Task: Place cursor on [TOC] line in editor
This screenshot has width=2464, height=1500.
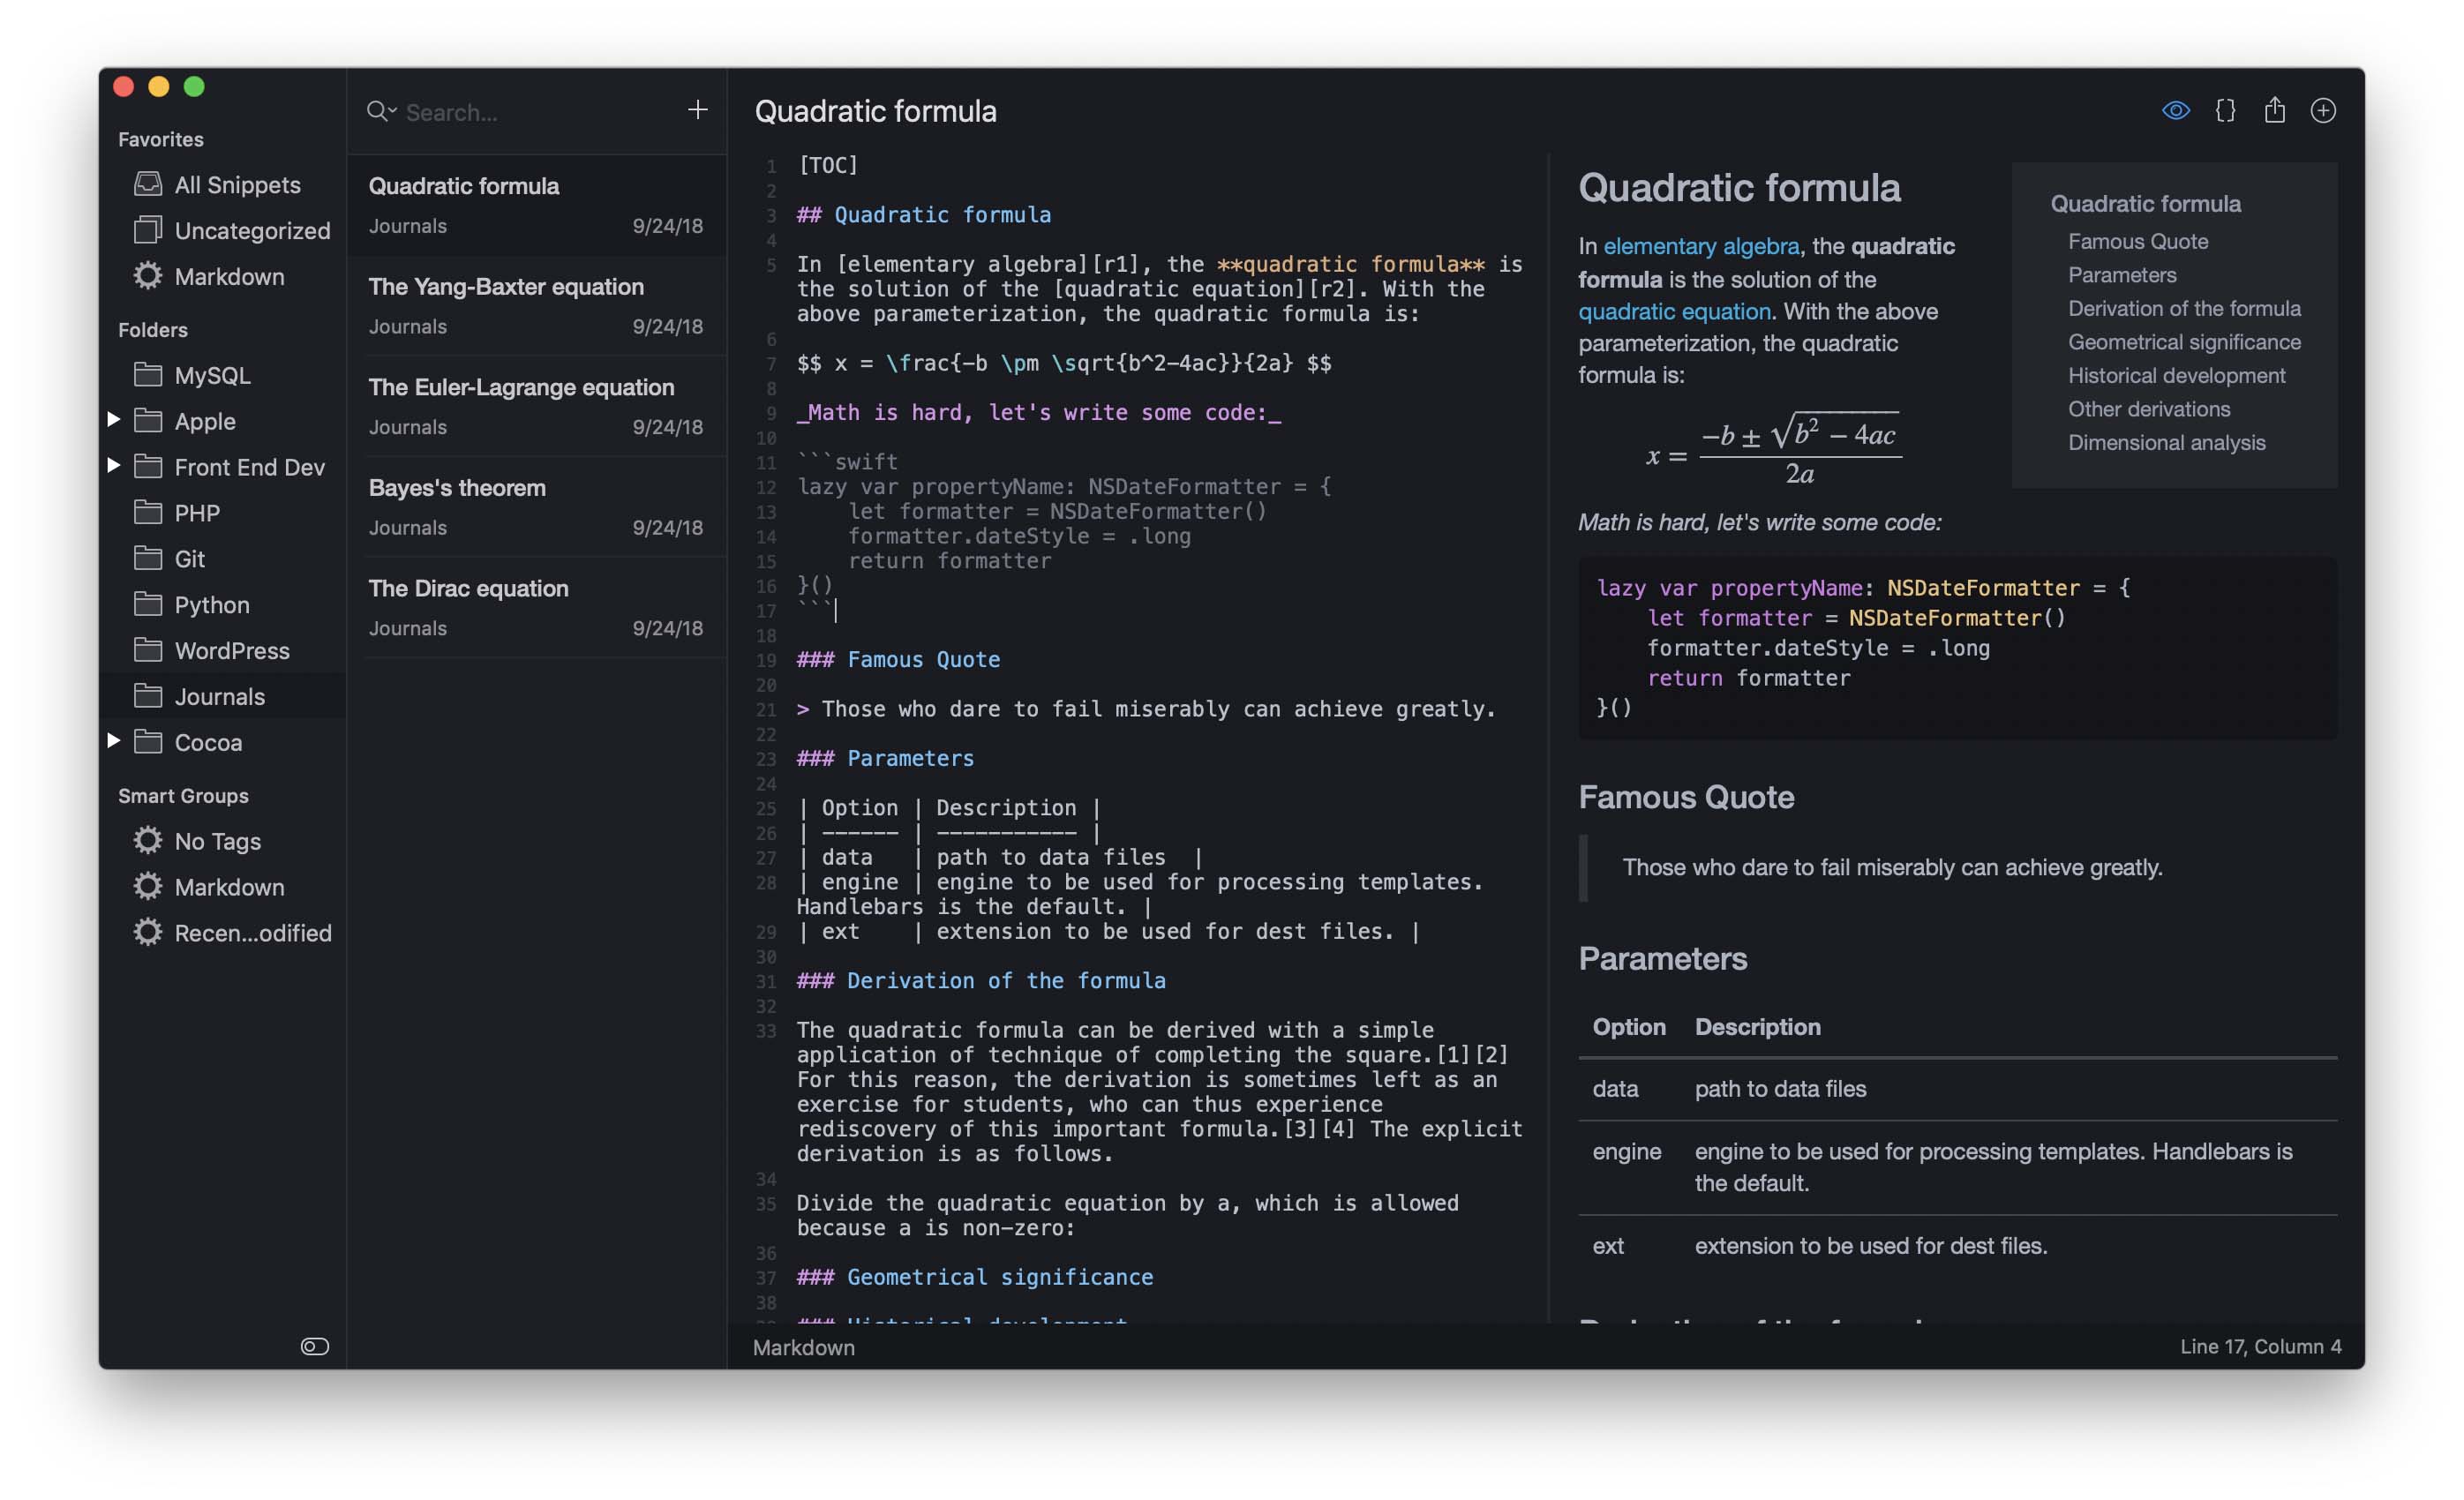Action: pyautogui.click(x=828, y=165)
